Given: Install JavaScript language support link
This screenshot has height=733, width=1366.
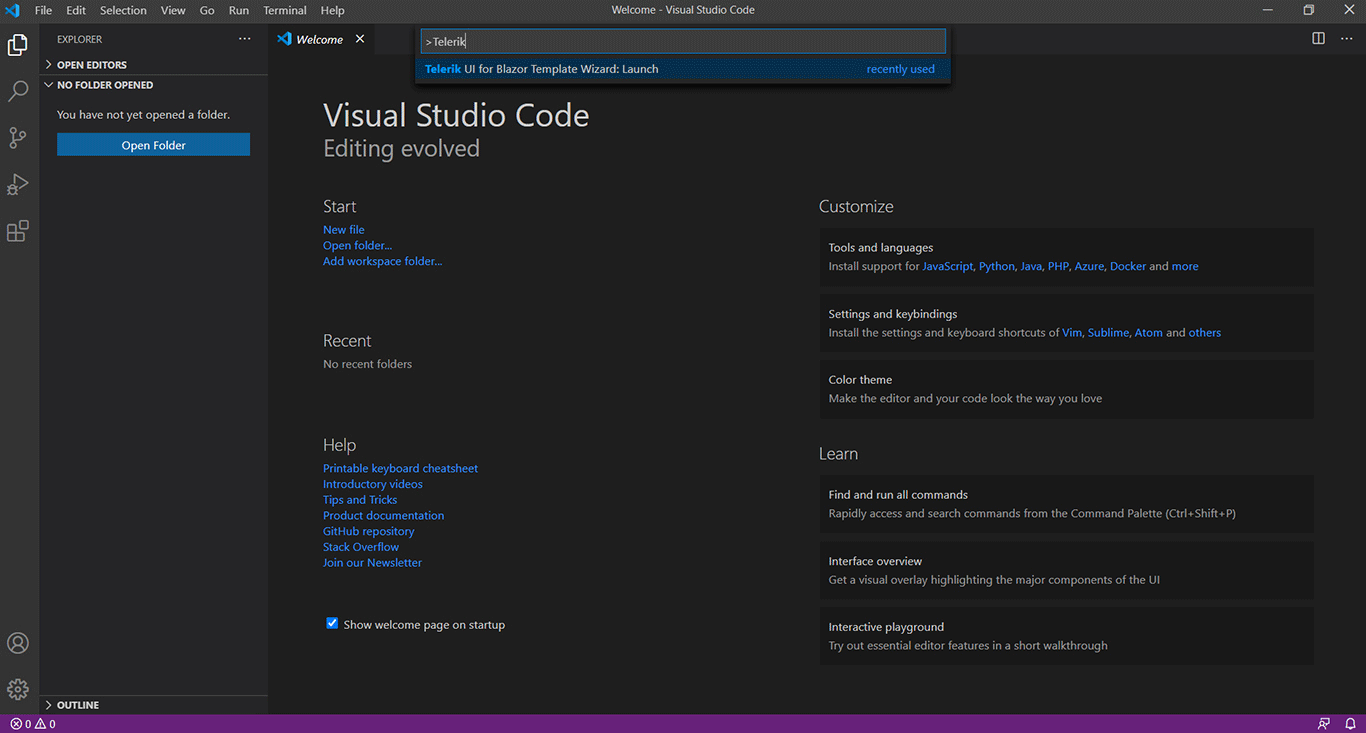Looking at the screenshot, I should click(947, 266).
